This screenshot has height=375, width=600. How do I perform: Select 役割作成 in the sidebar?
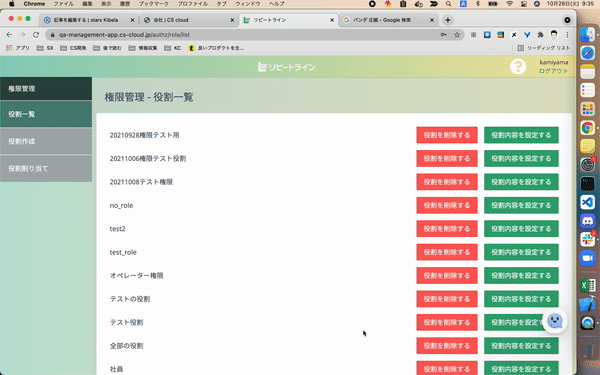(x=46, y=141)
